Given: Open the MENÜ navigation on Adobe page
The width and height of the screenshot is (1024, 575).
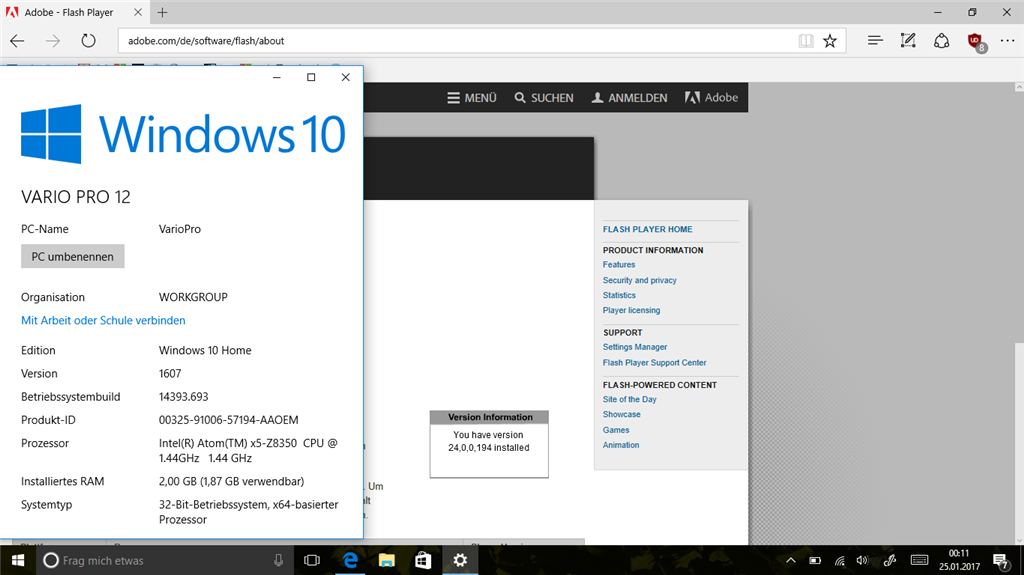Looking at the screenshot, I should 472,98.
